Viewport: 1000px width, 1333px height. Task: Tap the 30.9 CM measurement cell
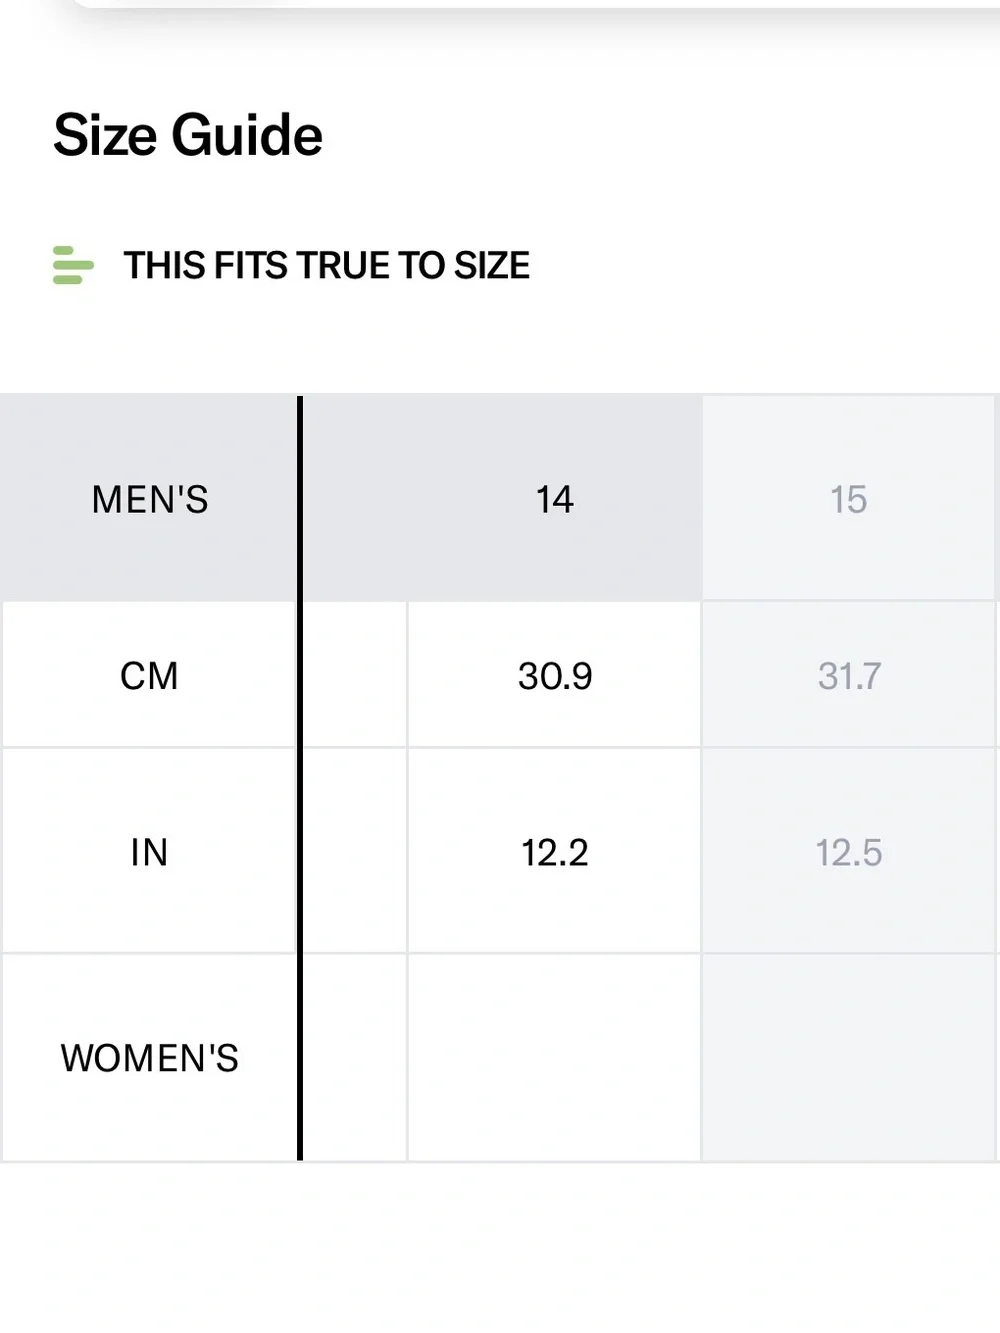coord(554,675)
